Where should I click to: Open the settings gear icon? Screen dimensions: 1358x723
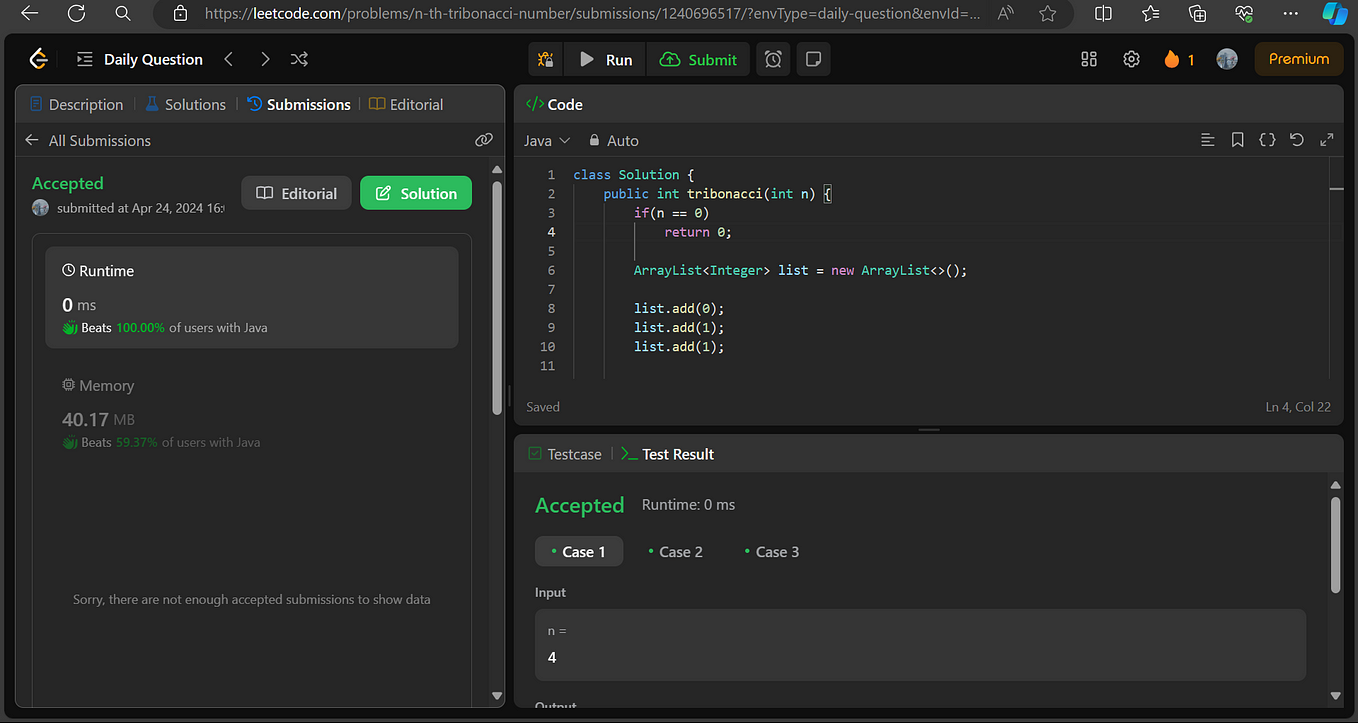click(x=1131, y=59)
